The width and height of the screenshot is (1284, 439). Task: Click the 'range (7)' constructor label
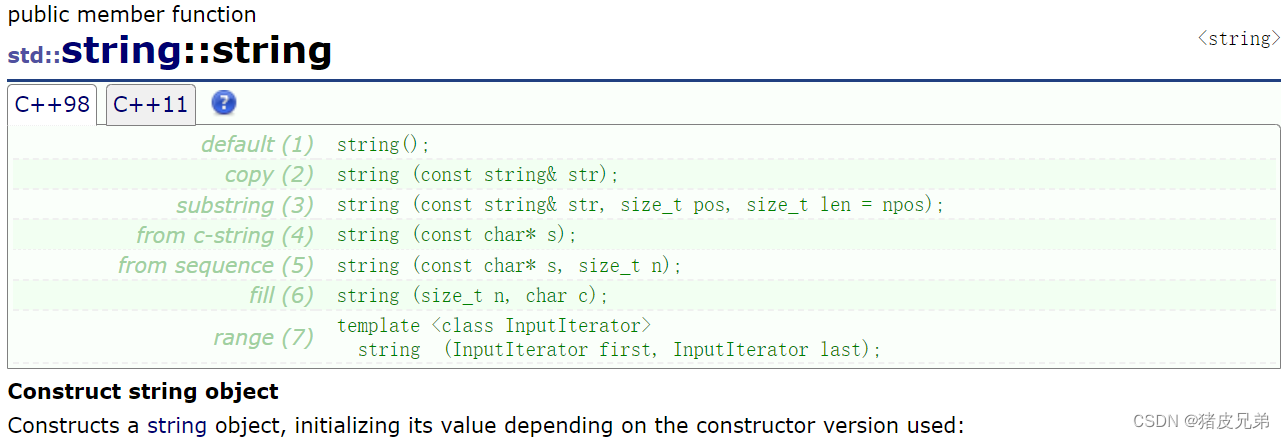[263, 337]
